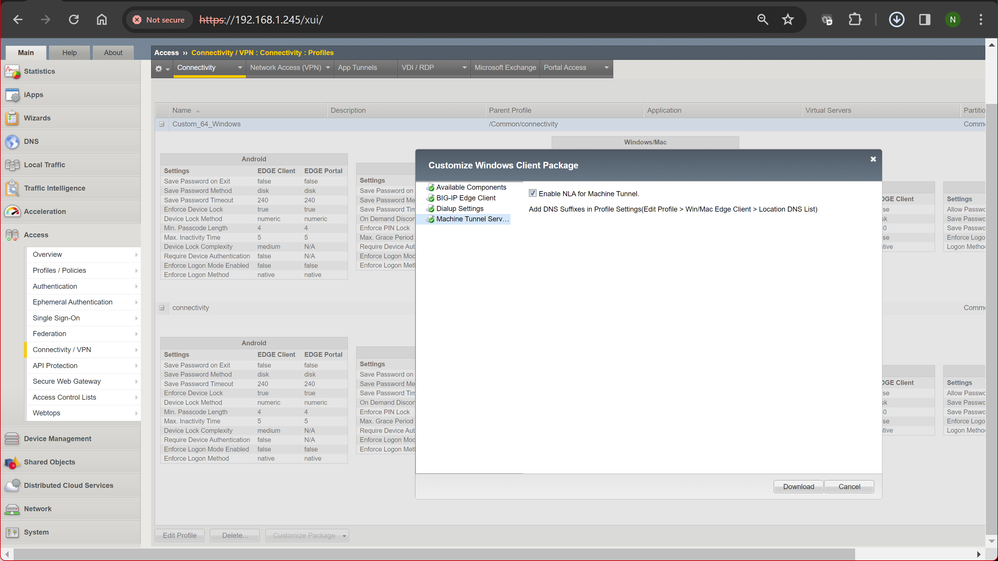This screenshot has width=998, height=561.
Task: Collapse the connectivity profile row
Action: (x=162, y=308)
